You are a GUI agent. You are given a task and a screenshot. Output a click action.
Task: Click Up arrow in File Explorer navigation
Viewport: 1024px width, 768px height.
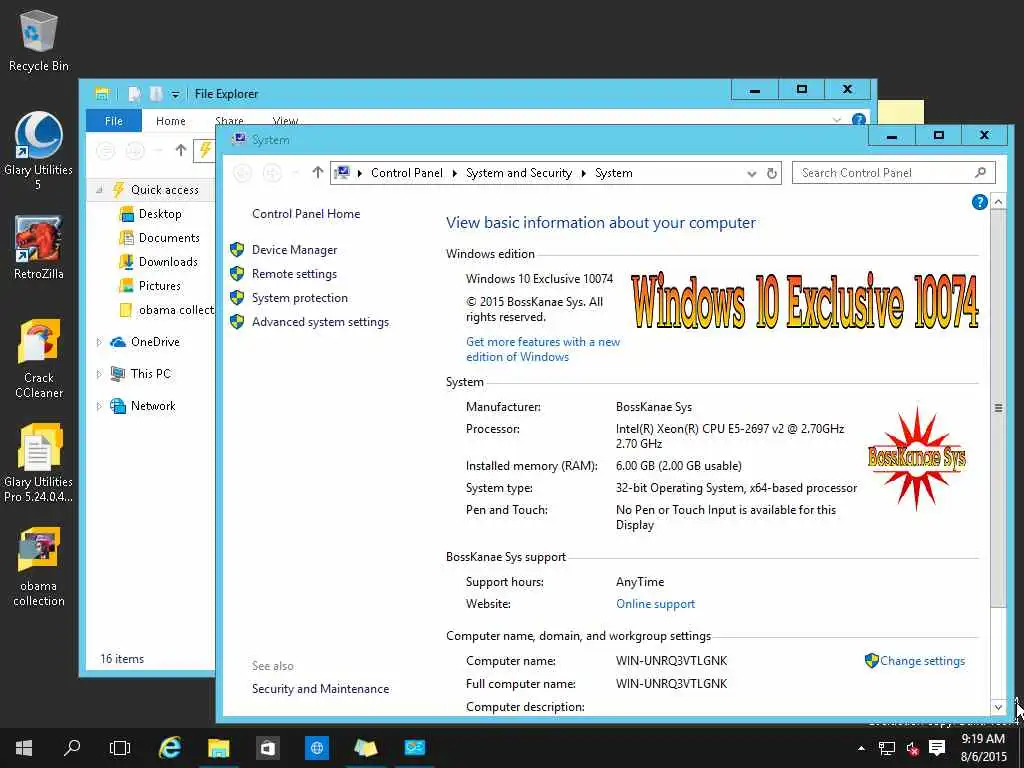181,150
